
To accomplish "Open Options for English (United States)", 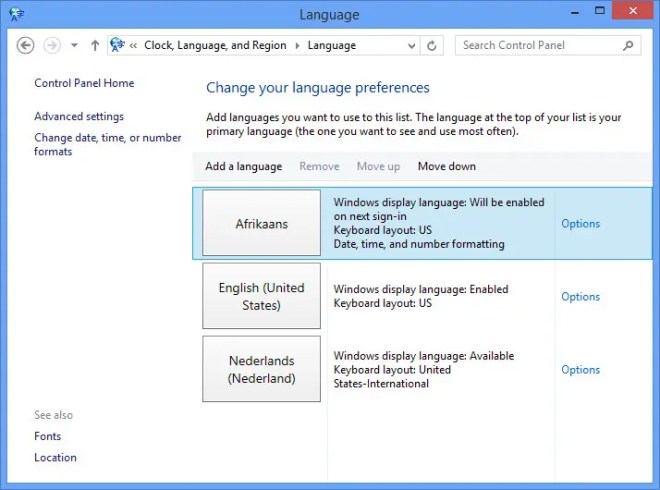I will pos(580,296).
